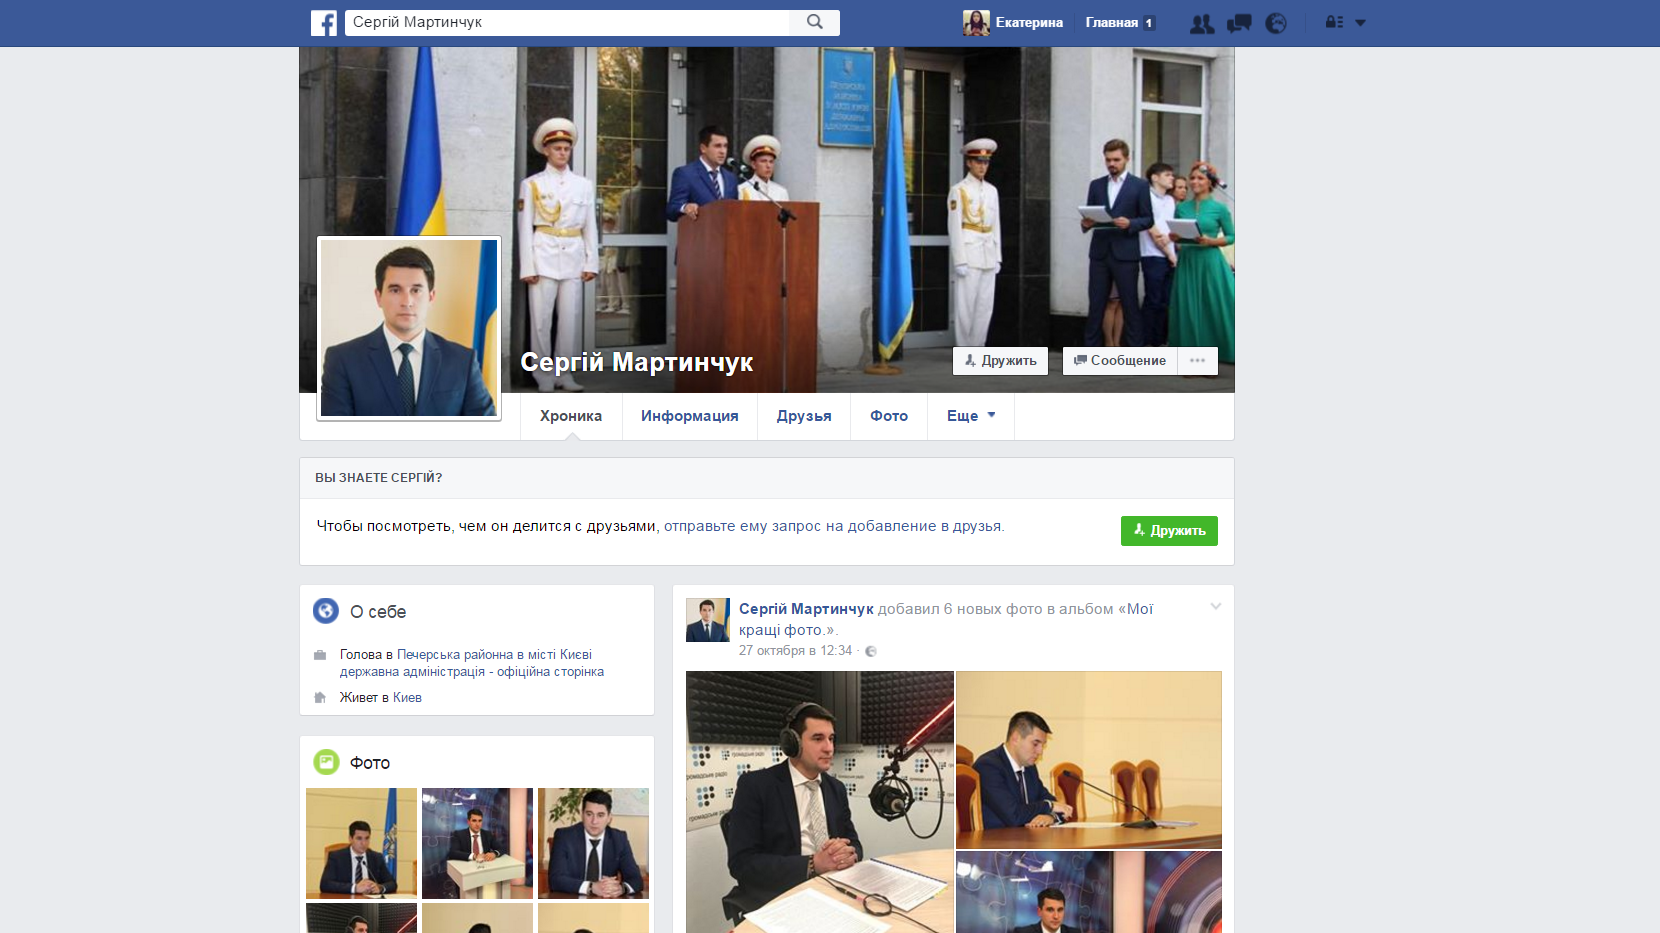This screenshot has width=1660, height=933.
Task: Click the green Дружить button
Action: [1169, 531]
